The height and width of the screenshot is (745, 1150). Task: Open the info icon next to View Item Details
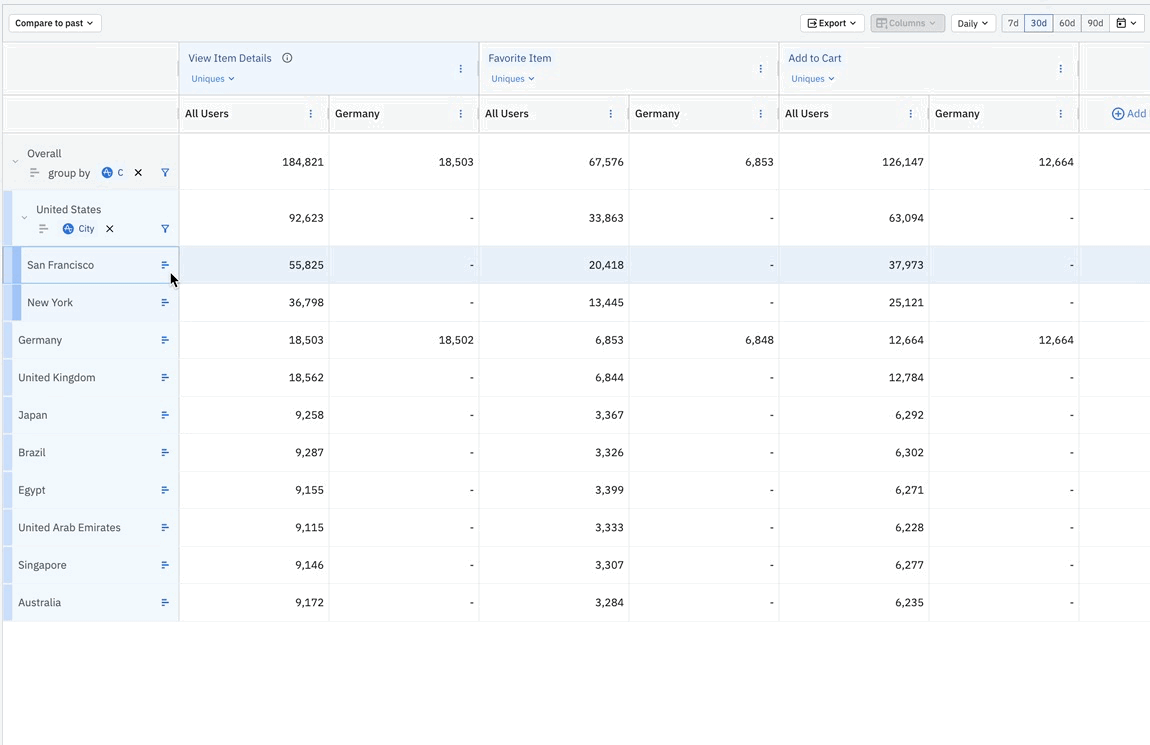tap(287, 58)
